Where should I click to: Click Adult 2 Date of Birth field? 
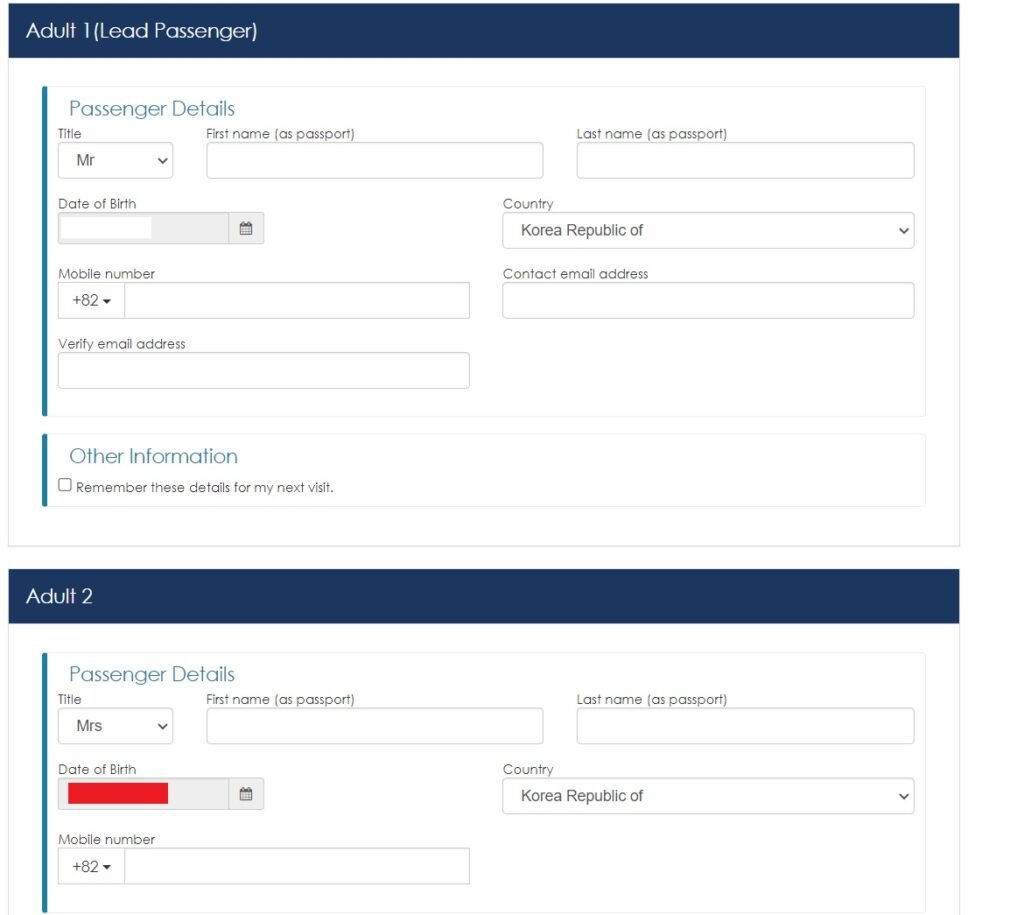point(144,794)
